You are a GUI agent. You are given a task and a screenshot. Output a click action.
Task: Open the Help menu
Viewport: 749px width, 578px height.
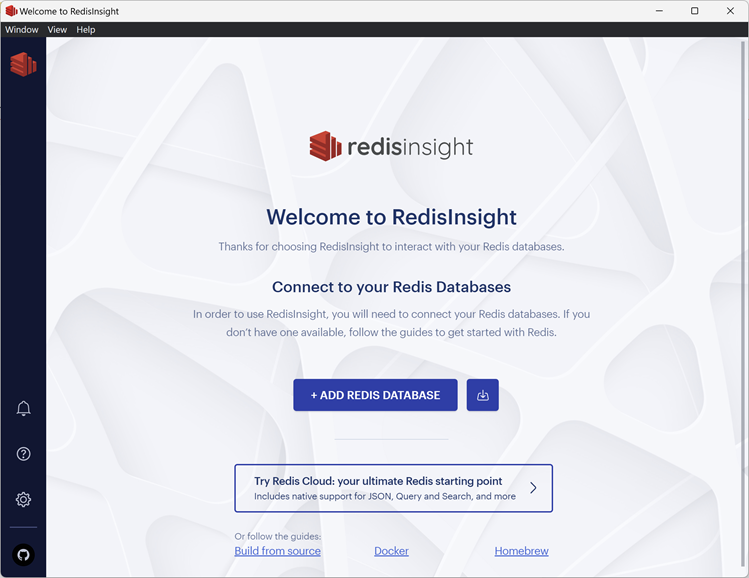click(x=86, y=30)
